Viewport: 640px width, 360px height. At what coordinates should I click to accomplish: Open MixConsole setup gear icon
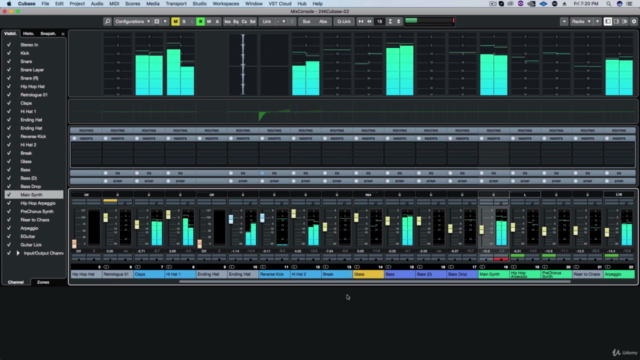(x=634, y=22)
